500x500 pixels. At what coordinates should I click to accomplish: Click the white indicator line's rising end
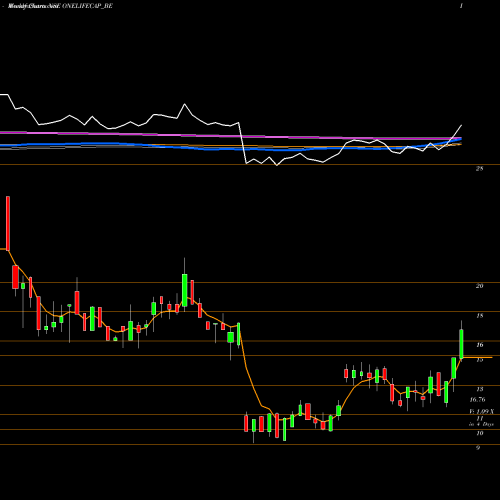click(461, 126)
